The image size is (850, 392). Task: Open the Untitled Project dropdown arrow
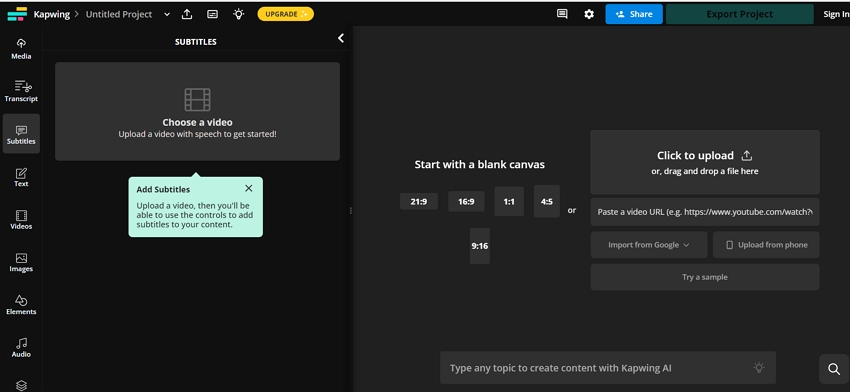click(166, 14)
